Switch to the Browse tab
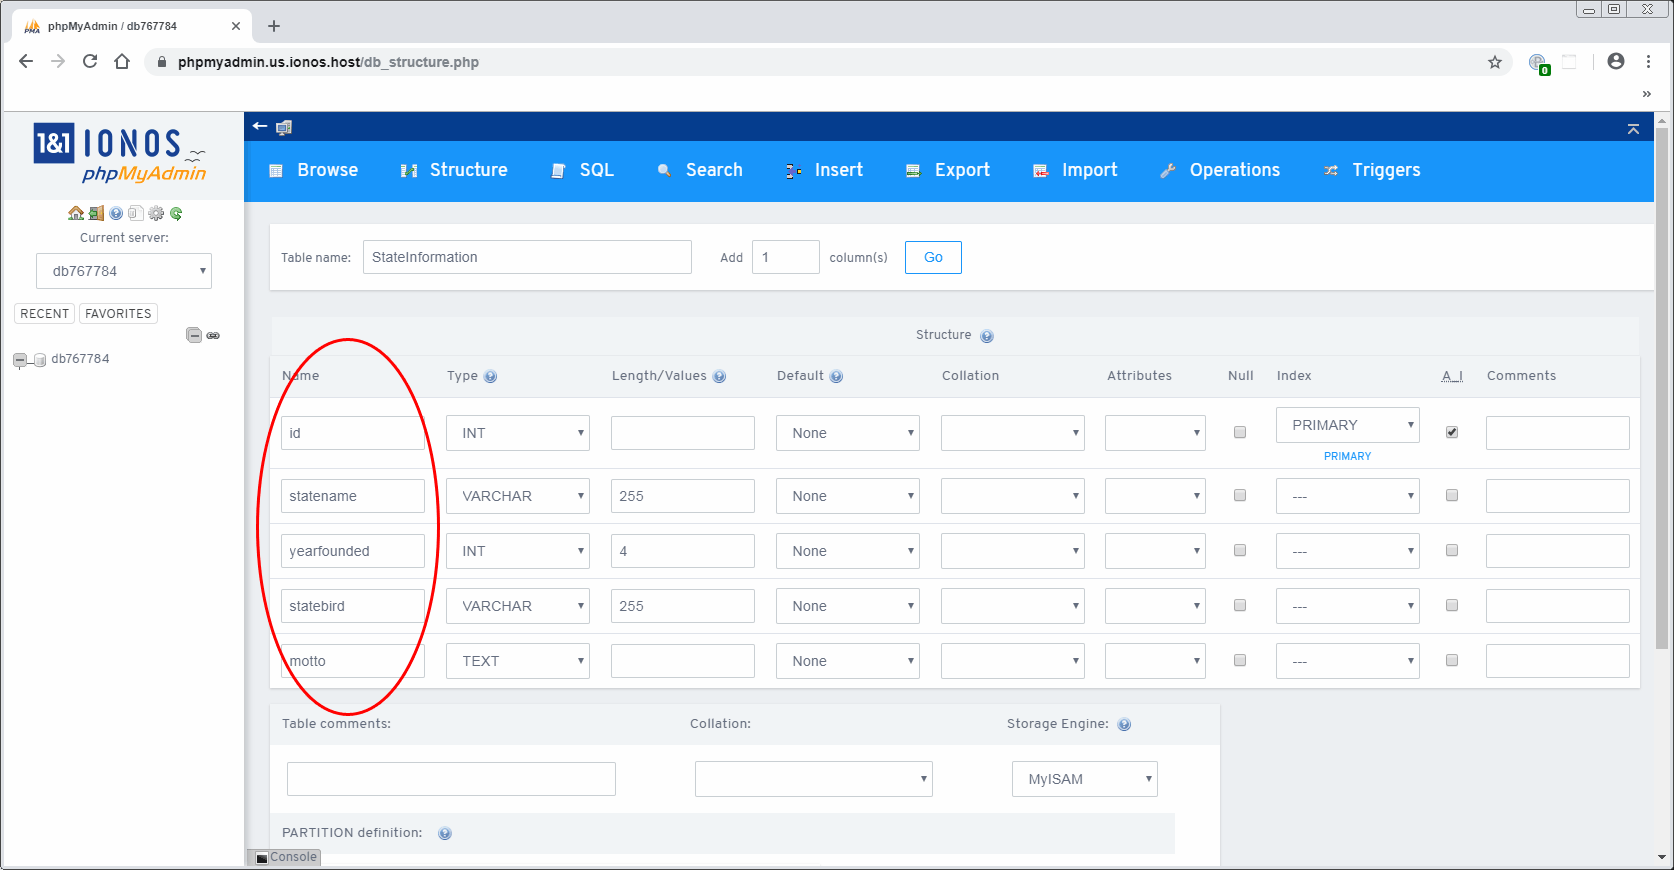Screen dimensions: 1674x870 coord(314,170)
